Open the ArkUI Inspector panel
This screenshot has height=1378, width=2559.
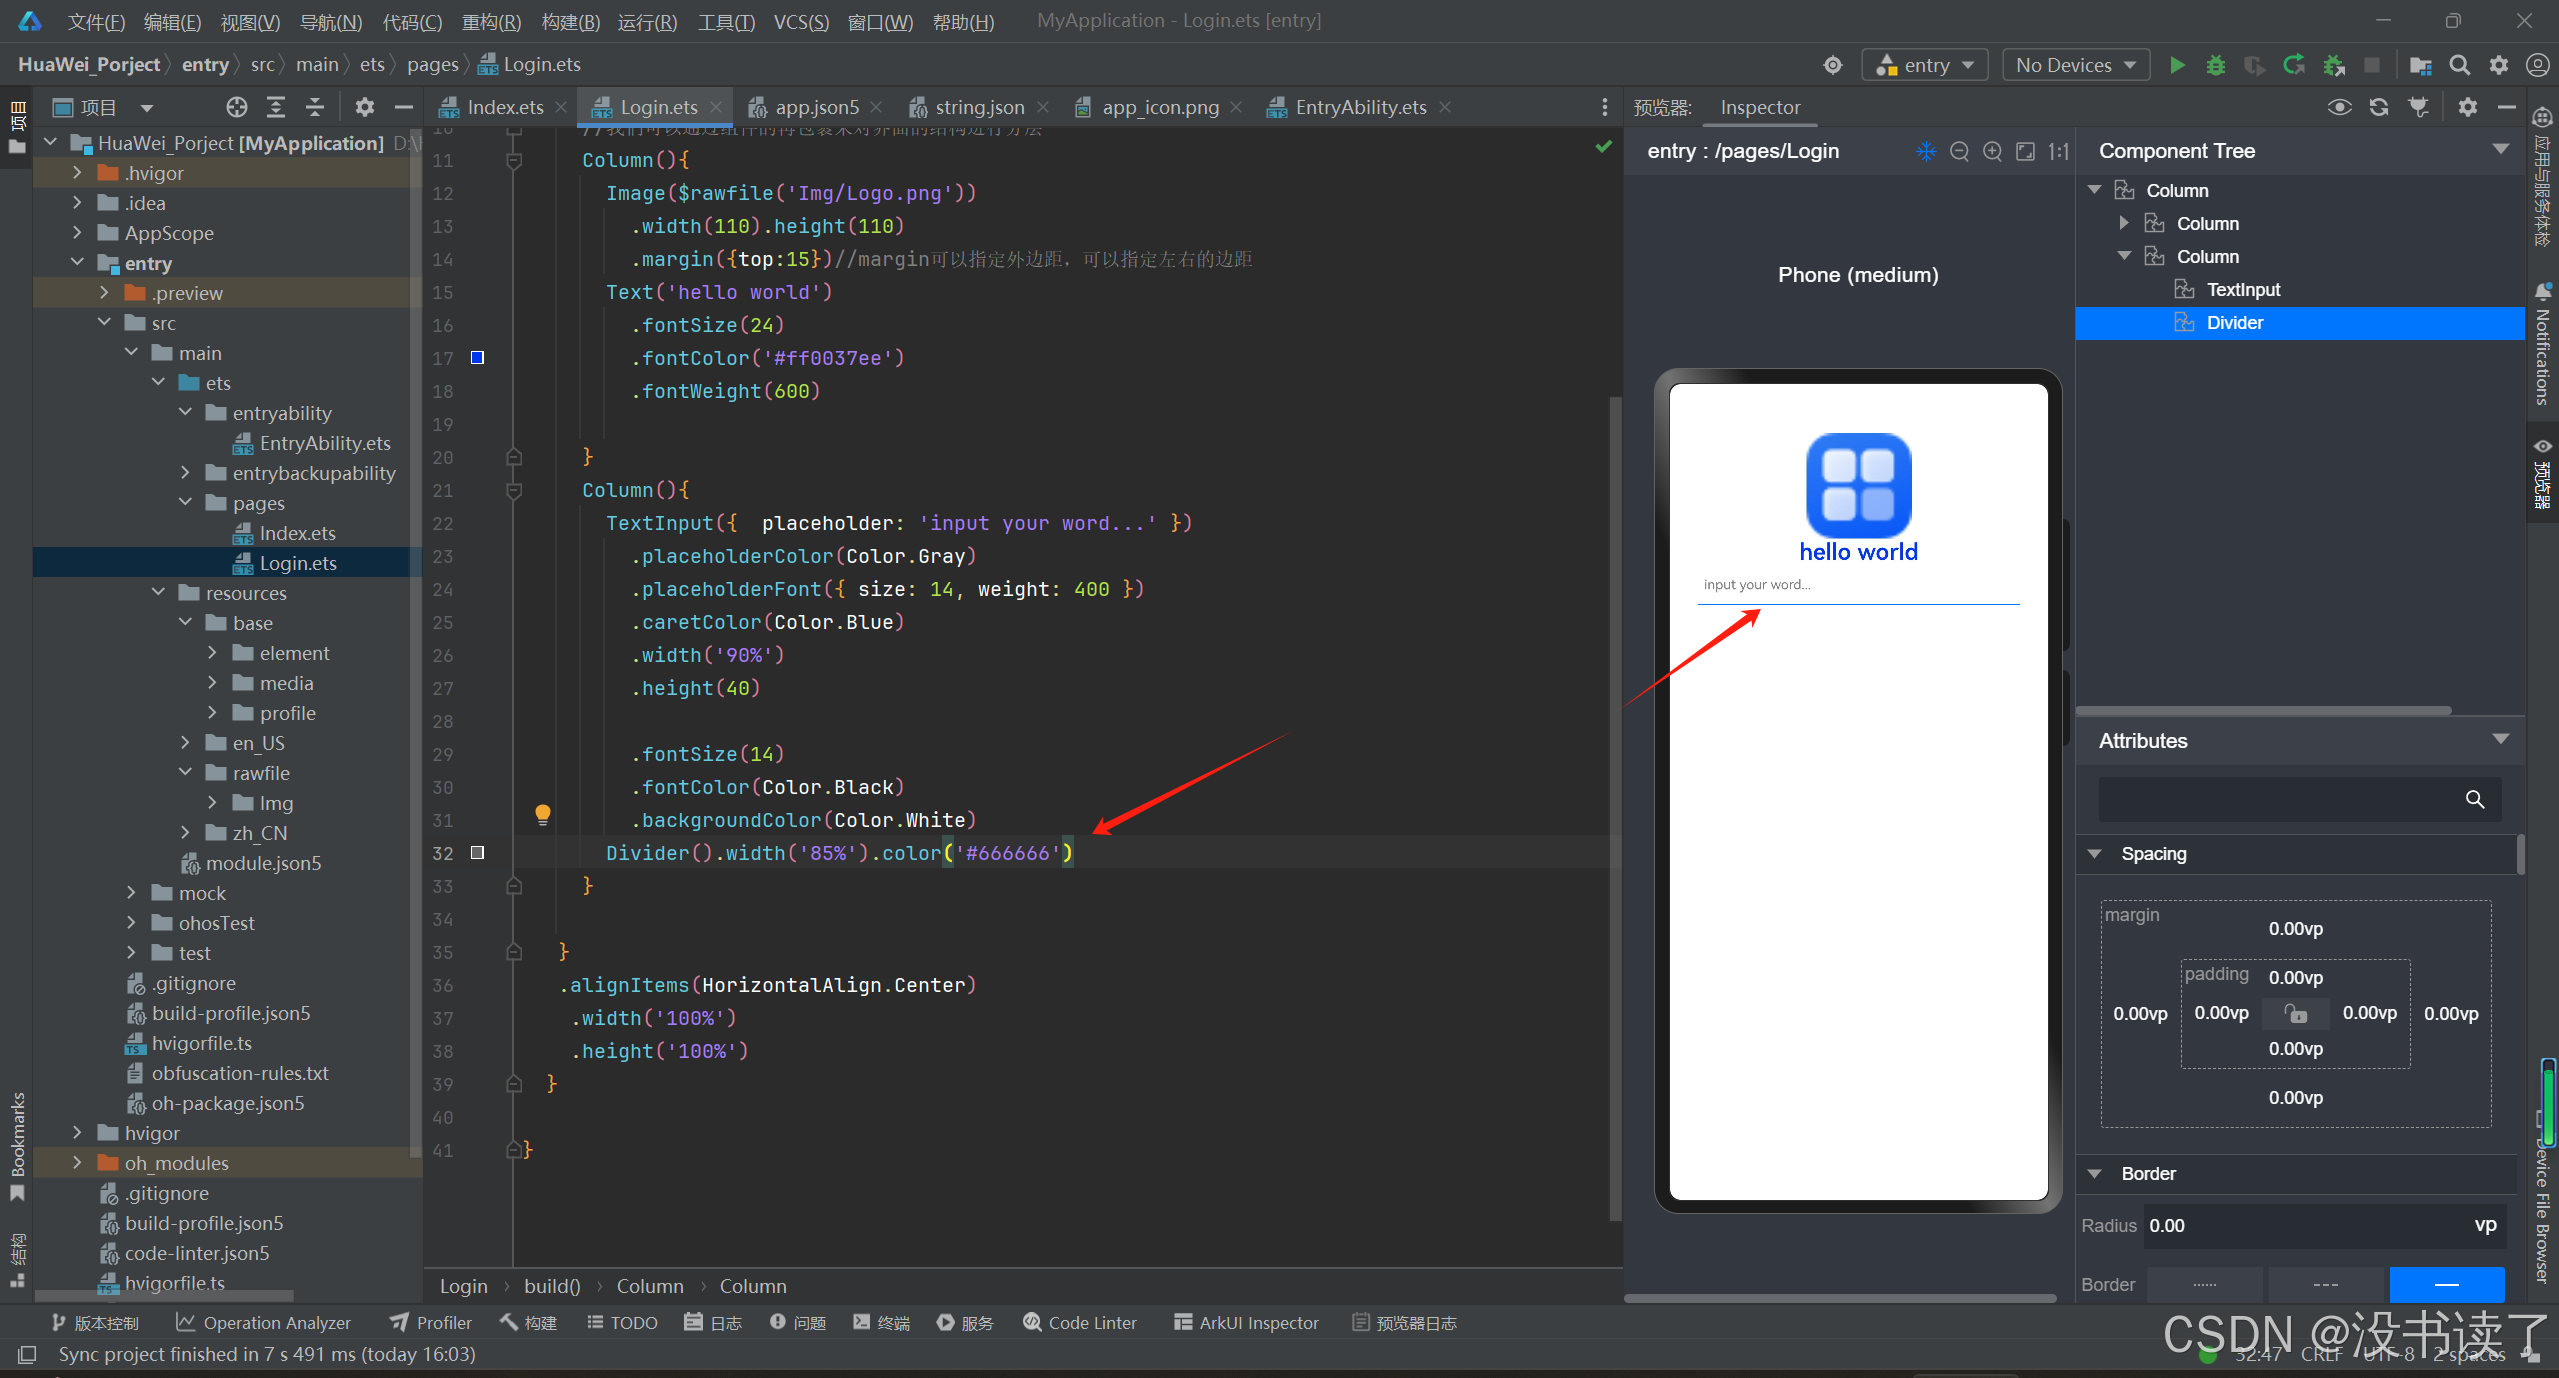pyautogui.click(x=1246, y=1322)
